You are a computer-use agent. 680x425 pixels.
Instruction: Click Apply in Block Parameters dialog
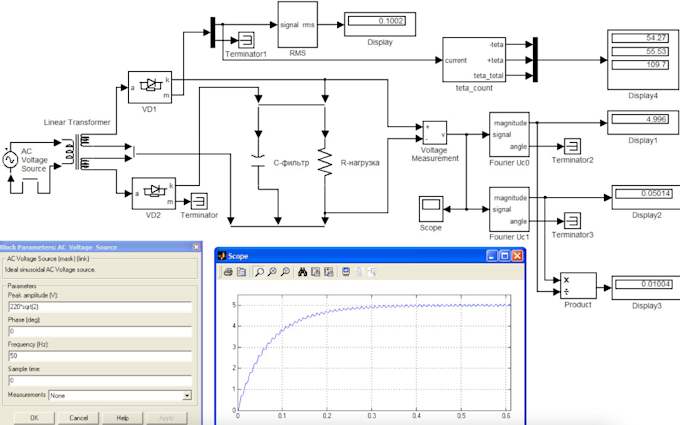point(167,418)
